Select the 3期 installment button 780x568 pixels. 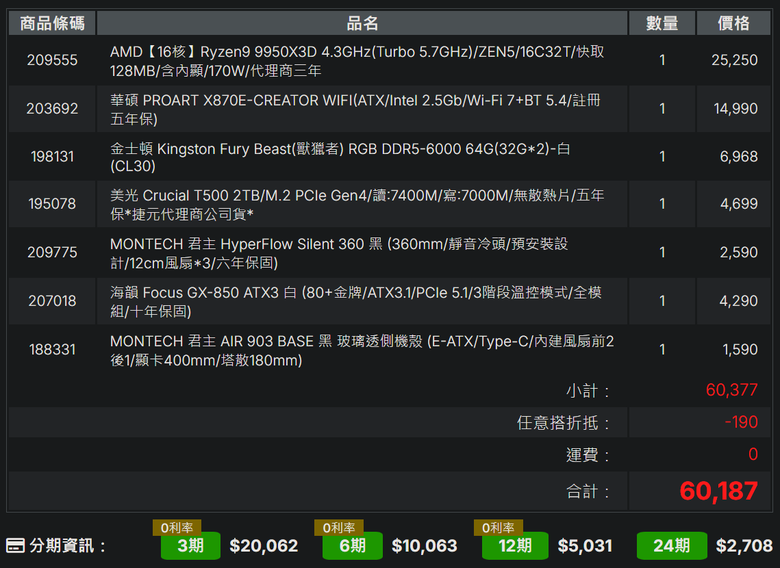pos(191,546)
